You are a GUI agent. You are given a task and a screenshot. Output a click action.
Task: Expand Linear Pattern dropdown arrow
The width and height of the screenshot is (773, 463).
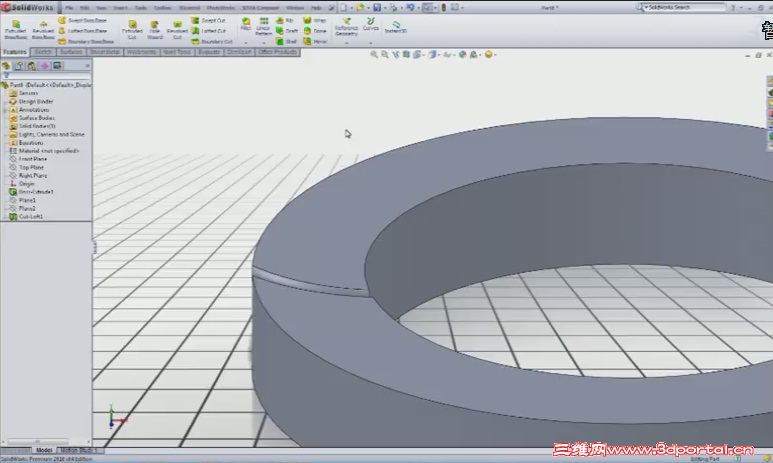tap(264, 43)
